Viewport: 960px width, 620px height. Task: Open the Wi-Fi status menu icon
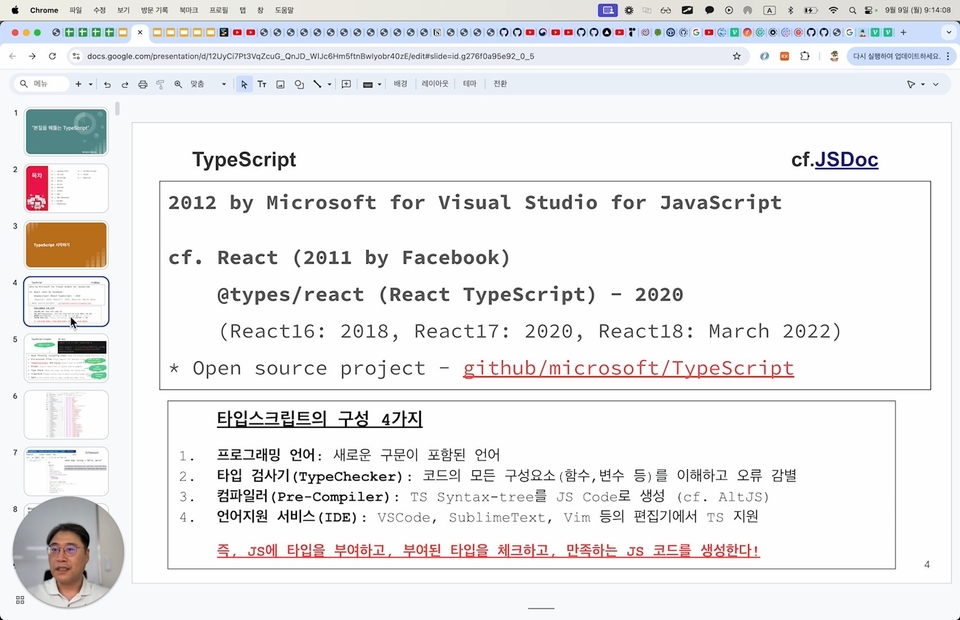(833, 10)
